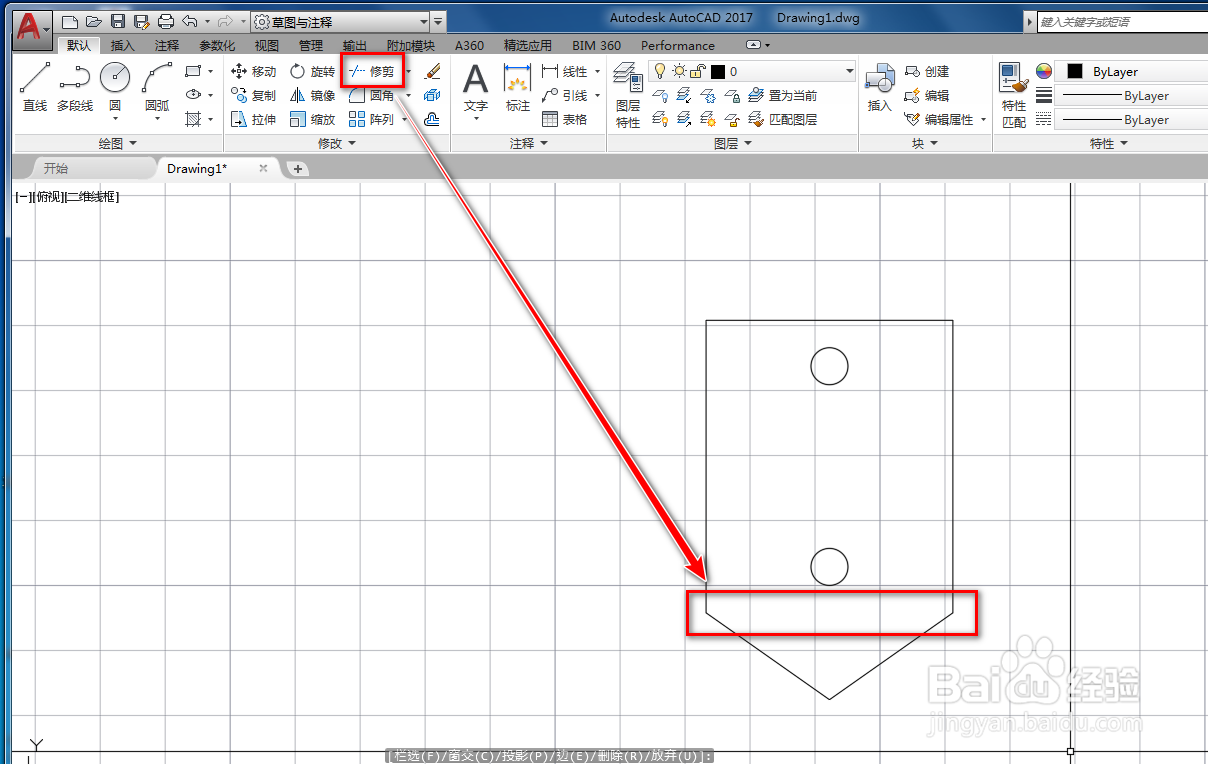Activate the 旋转 (Rotate) command
The height and width of the screenshot is (764, 1208).
312,71
